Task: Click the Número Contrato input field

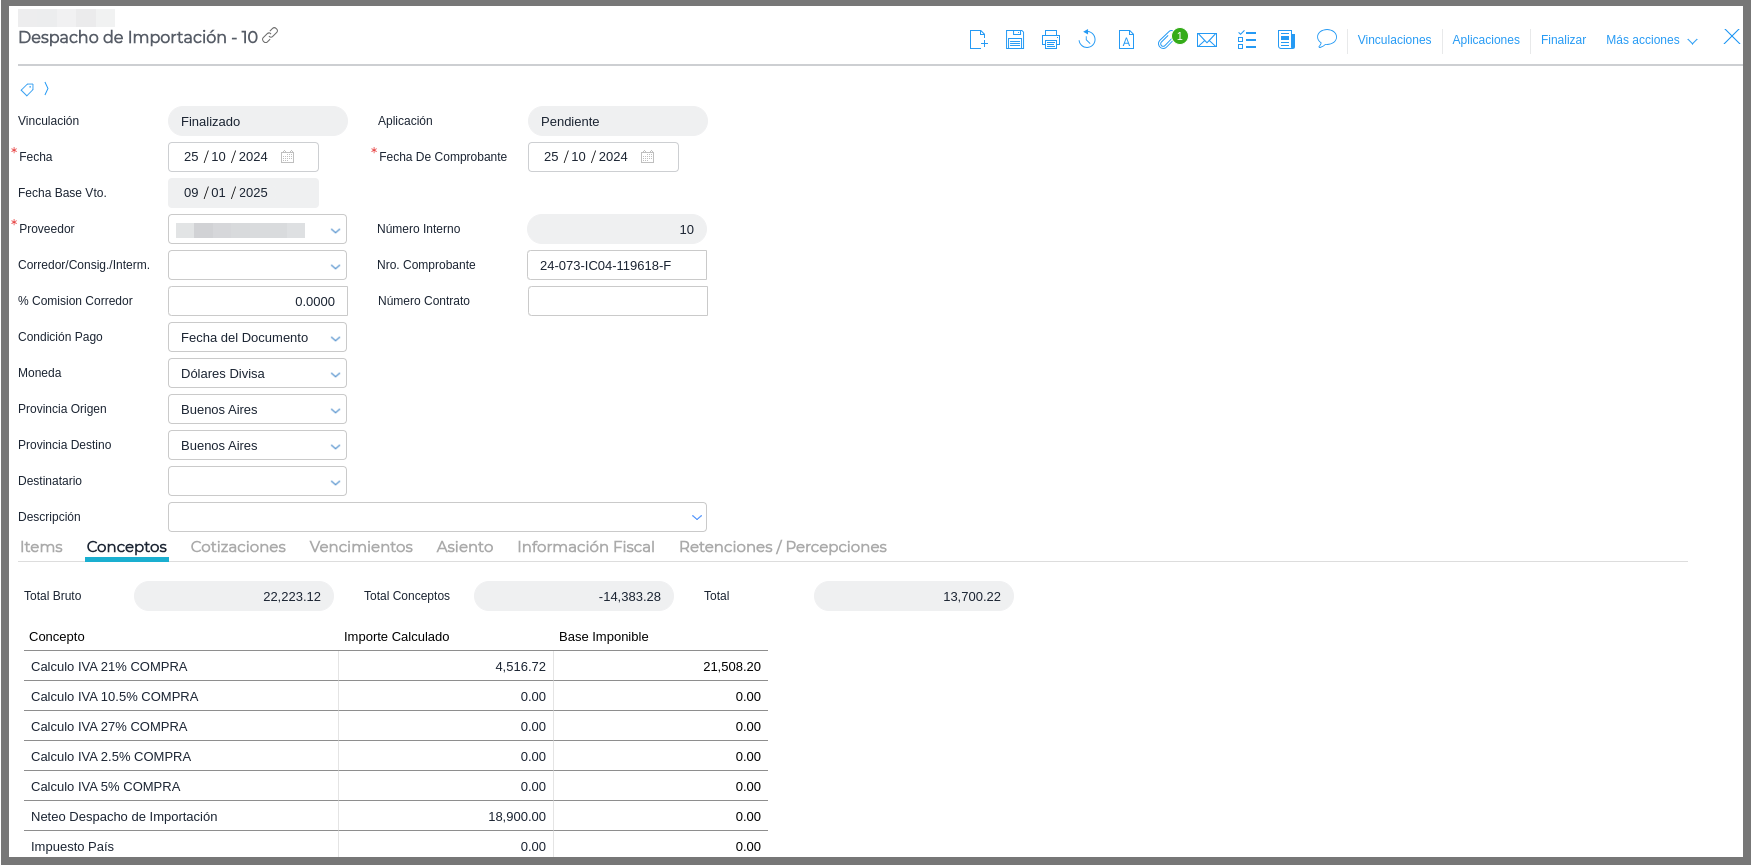Action: [617, 301]
